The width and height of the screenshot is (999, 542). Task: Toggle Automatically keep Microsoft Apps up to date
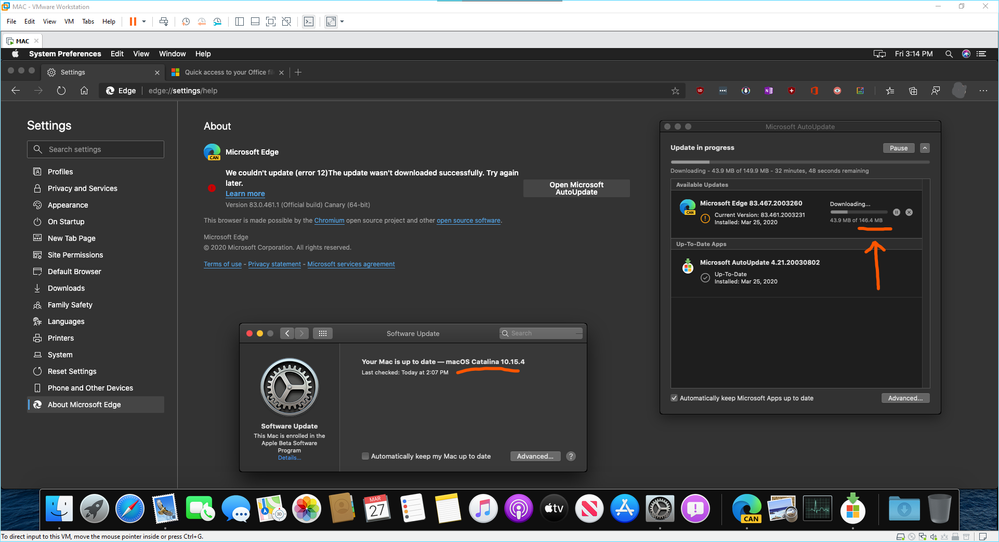[x=674, y=398]
